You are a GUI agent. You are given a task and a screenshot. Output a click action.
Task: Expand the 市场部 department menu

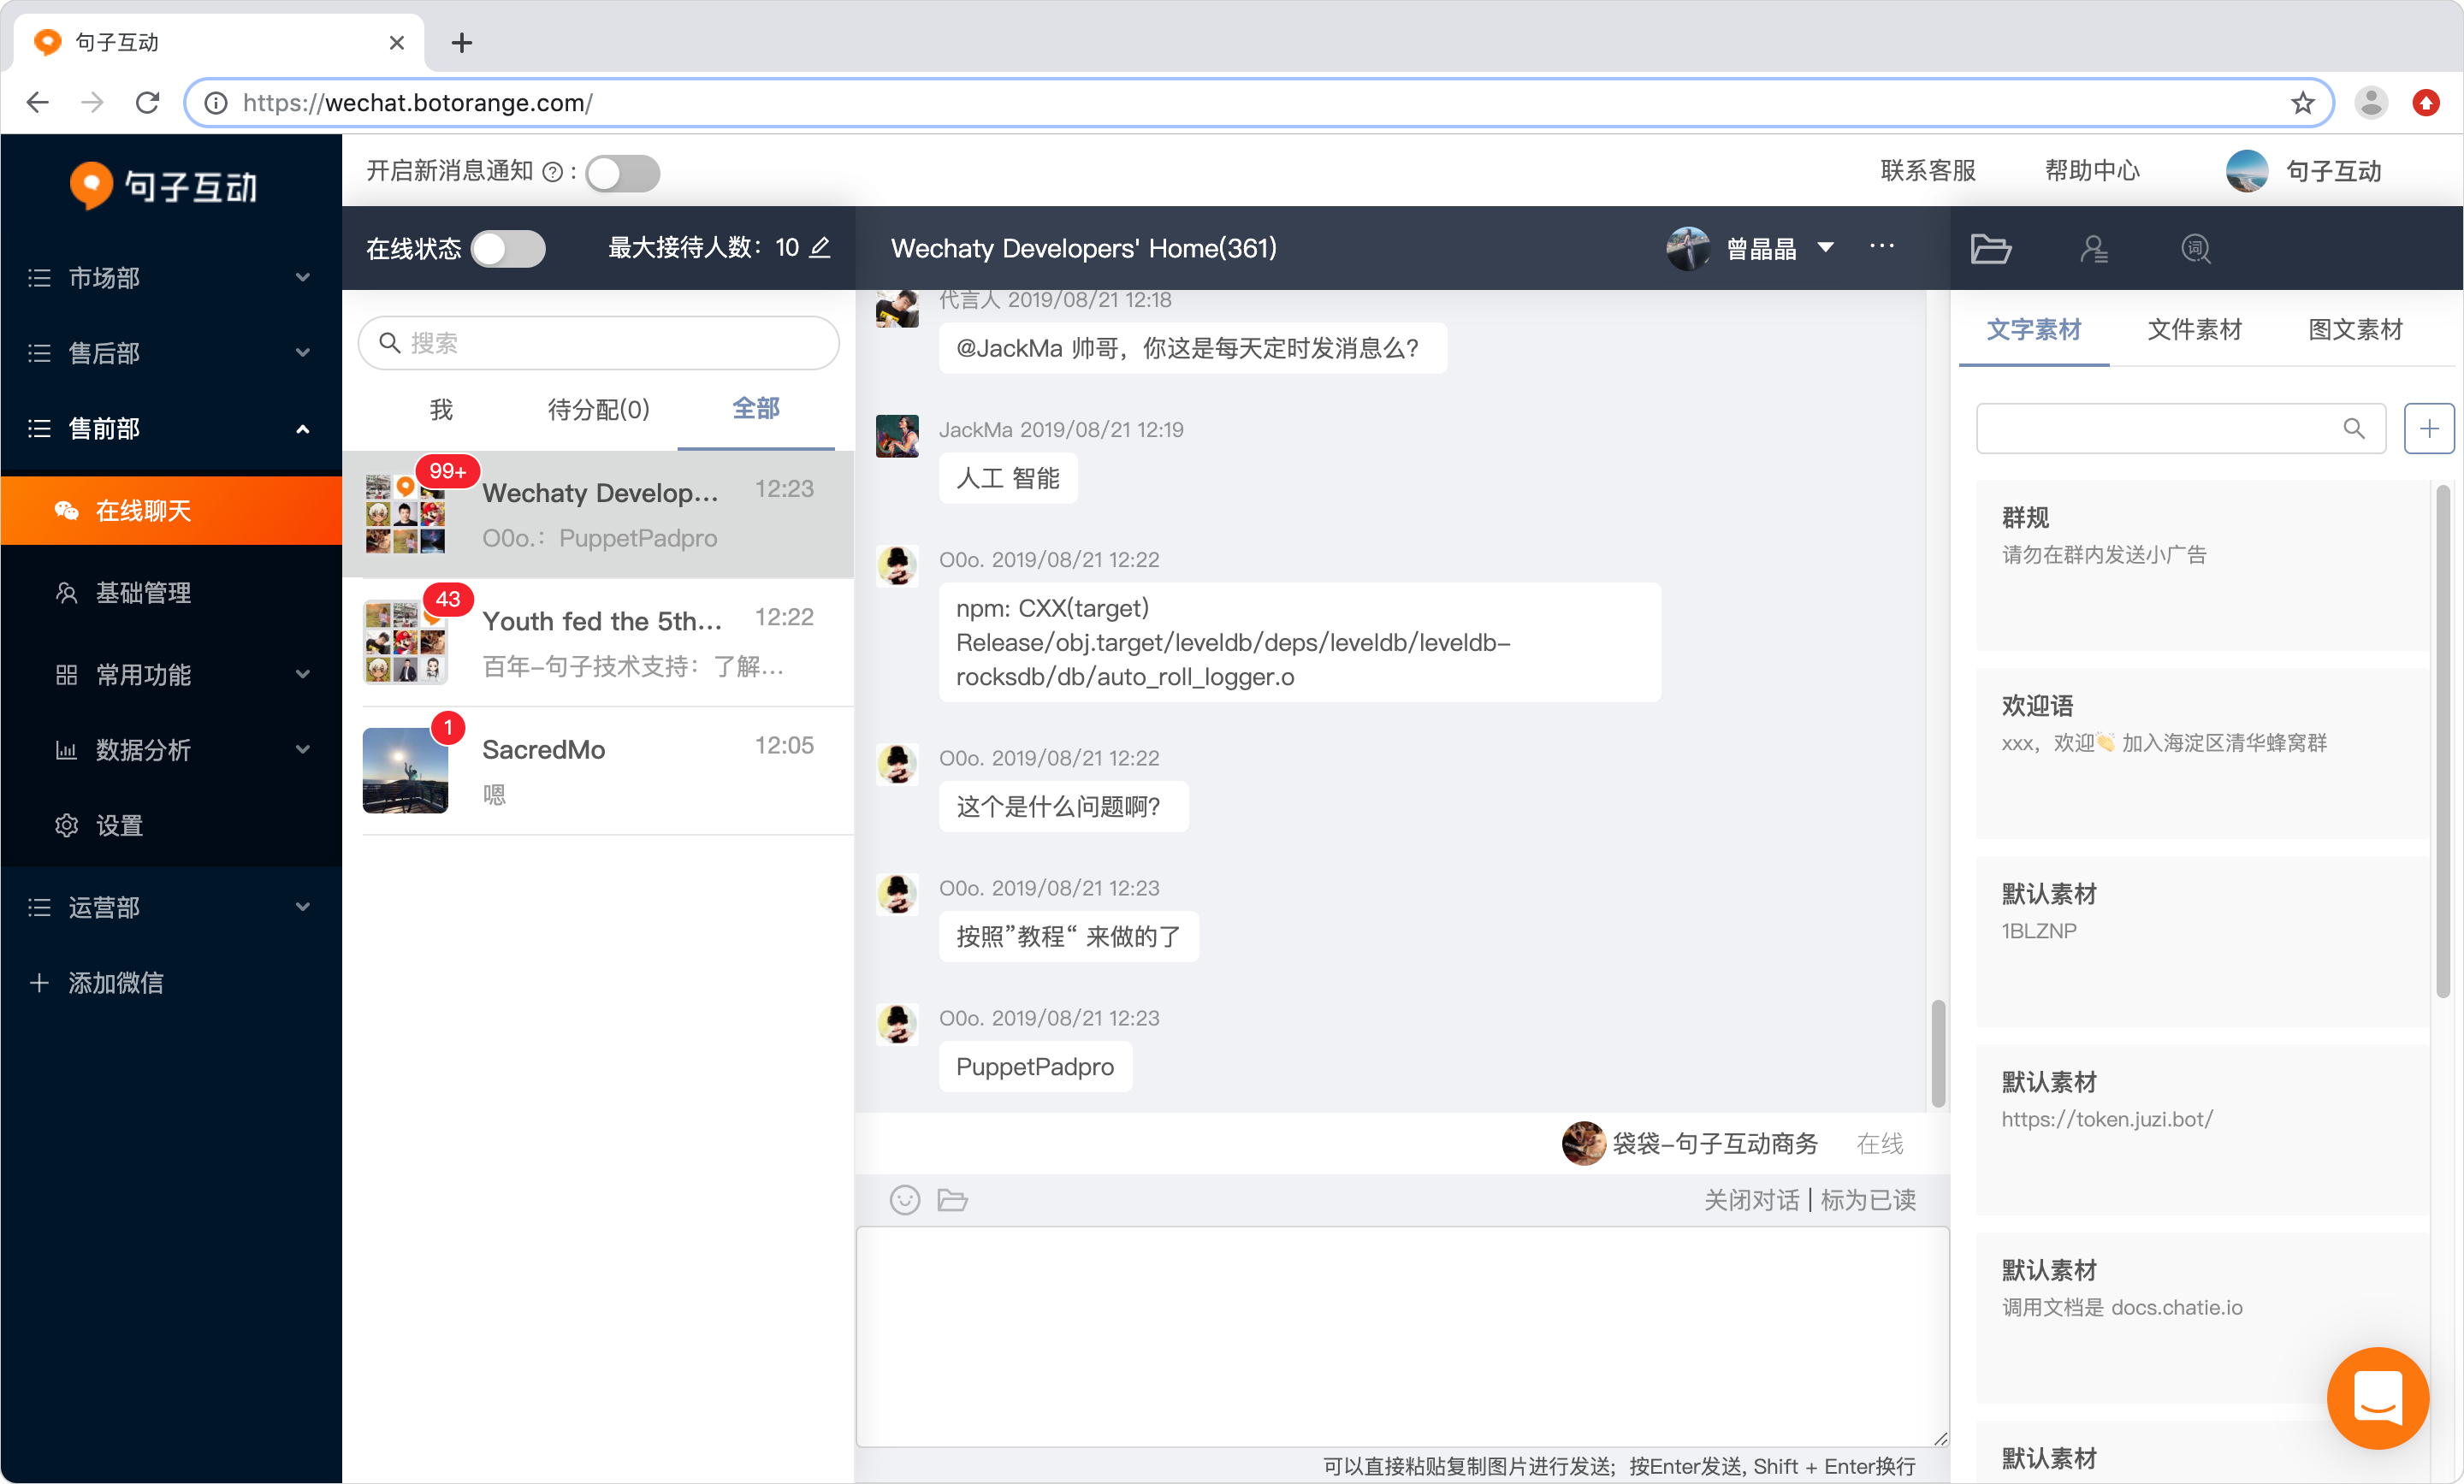[170, 277]
